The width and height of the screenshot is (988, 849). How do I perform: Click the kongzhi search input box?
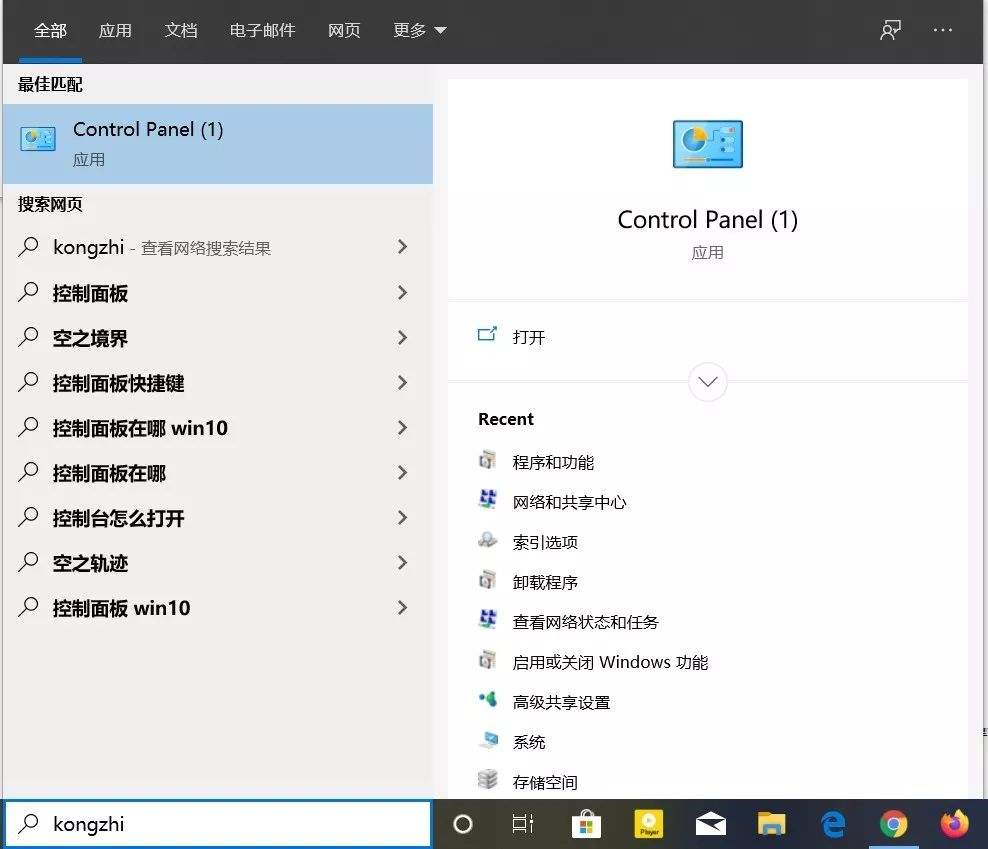pos(218,824)
